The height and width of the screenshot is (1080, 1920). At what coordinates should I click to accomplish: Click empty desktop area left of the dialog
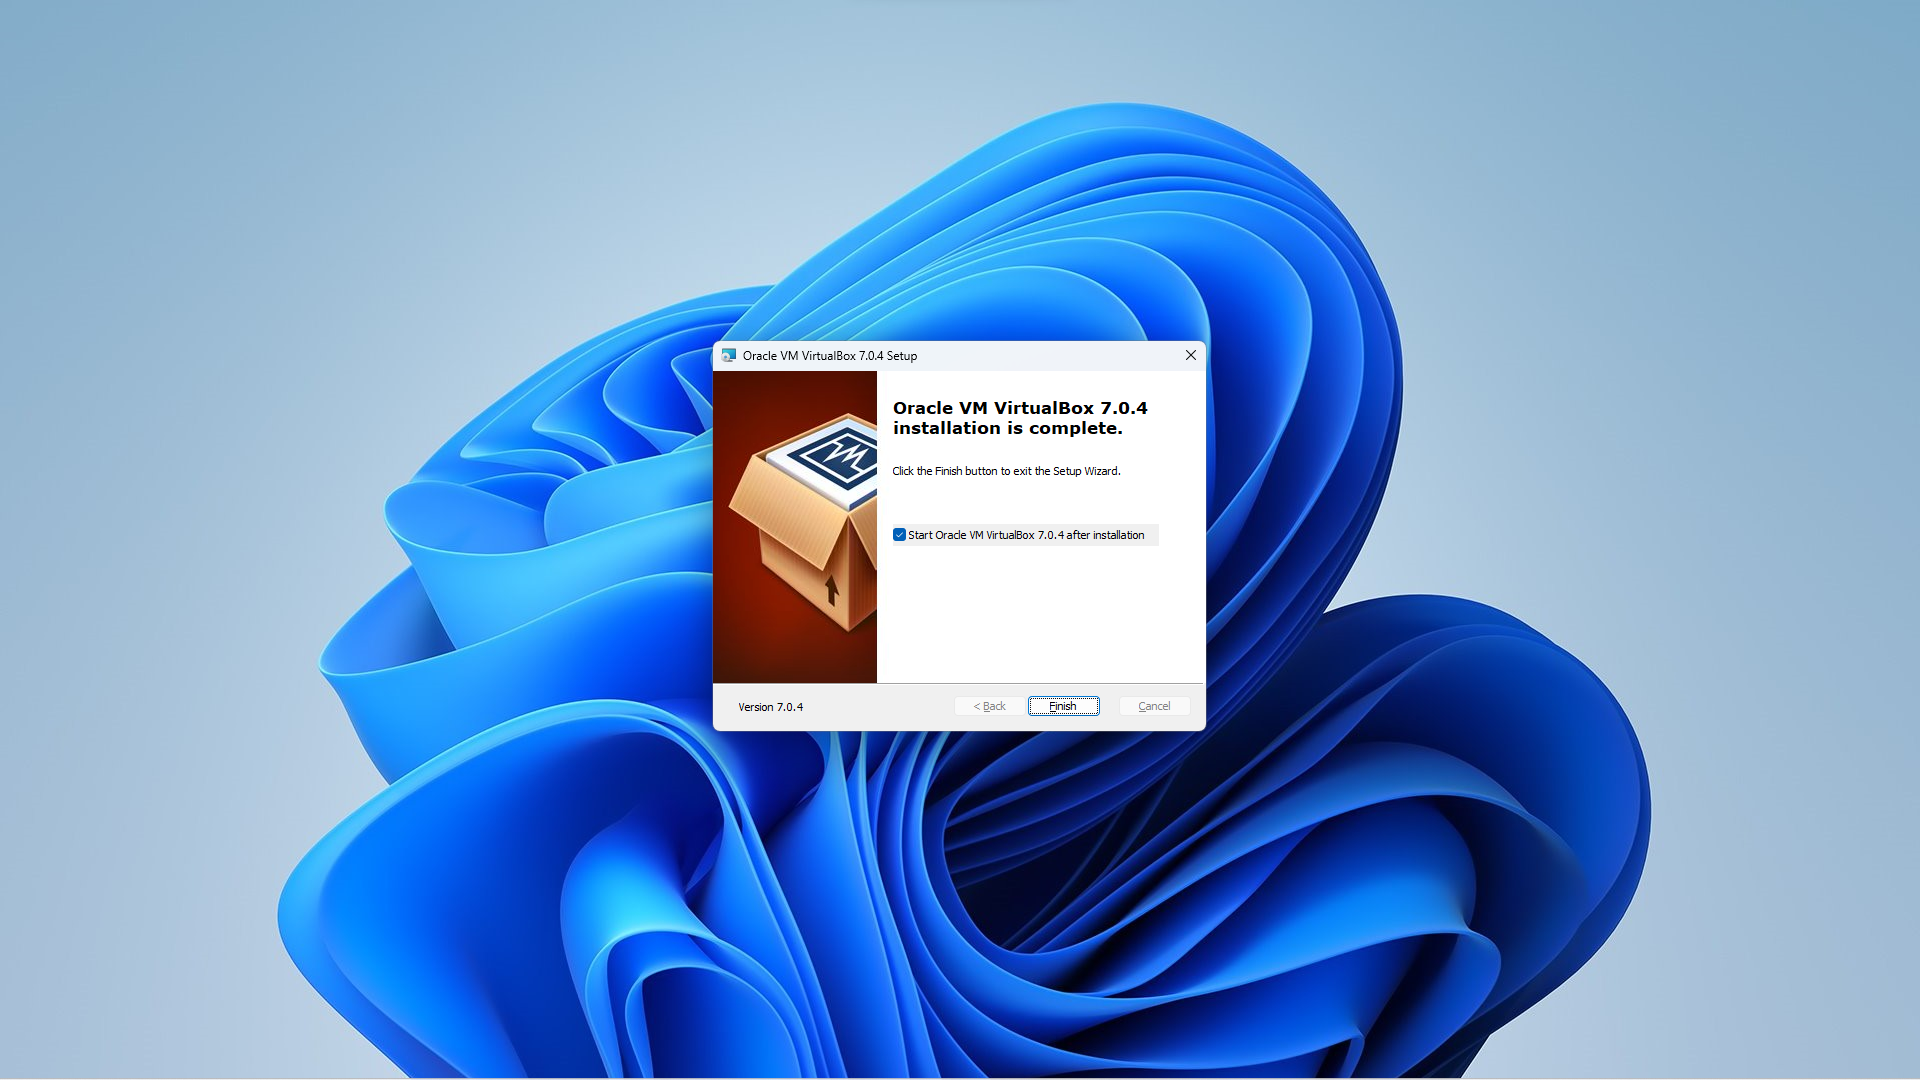(x=200, y=500)
